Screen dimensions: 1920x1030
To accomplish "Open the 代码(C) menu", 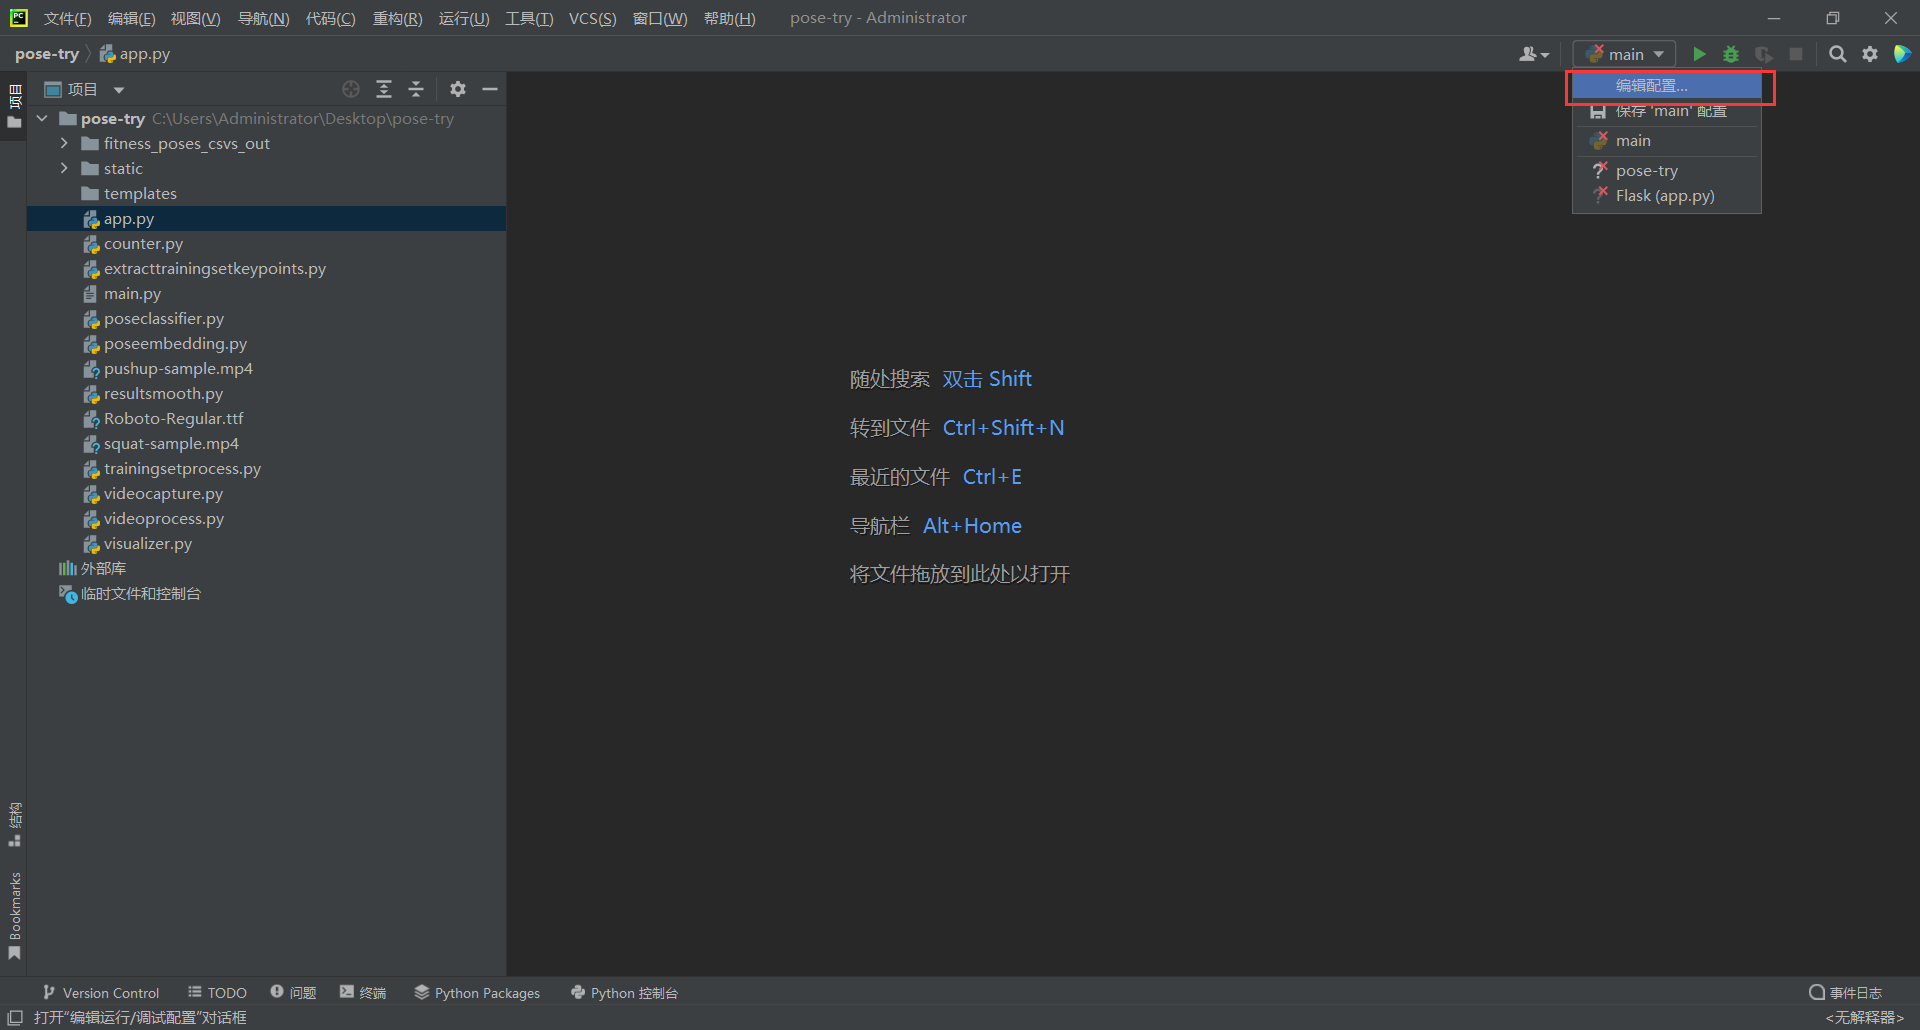I will tap(330, 18).
